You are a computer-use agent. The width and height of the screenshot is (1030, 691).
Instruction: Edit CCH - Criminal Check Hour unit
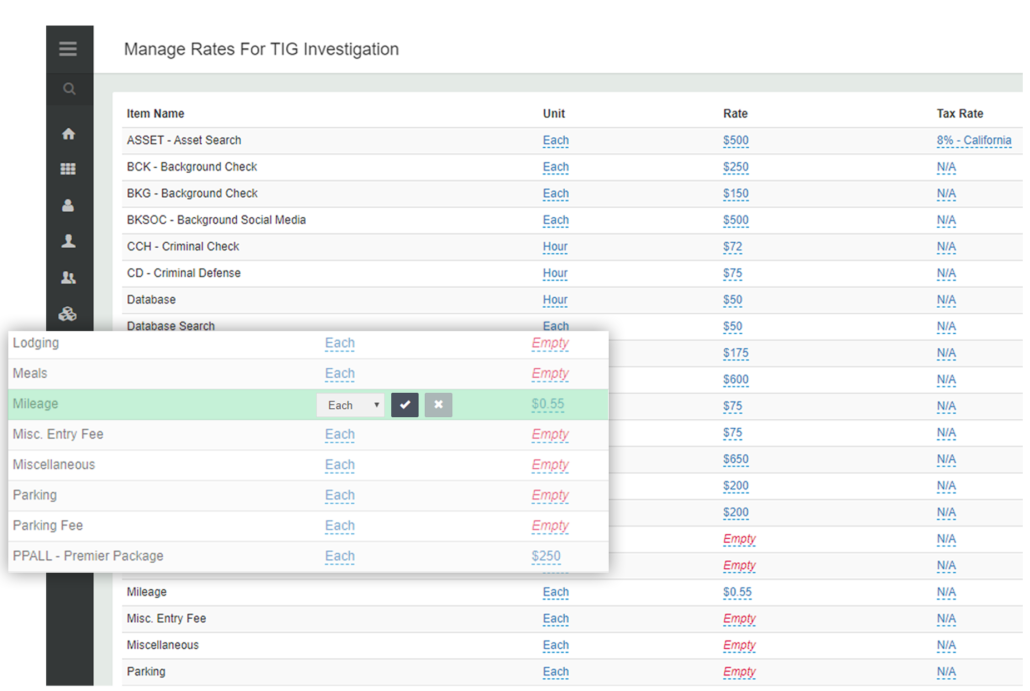tap(555, 247)
